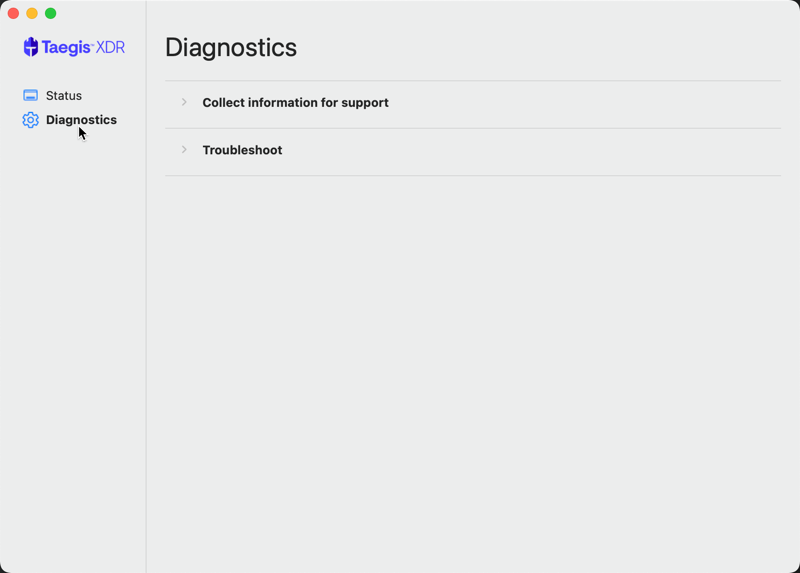Click the large Diagnostics page heading
Screen dimensions: 800x573
point(231,47)
